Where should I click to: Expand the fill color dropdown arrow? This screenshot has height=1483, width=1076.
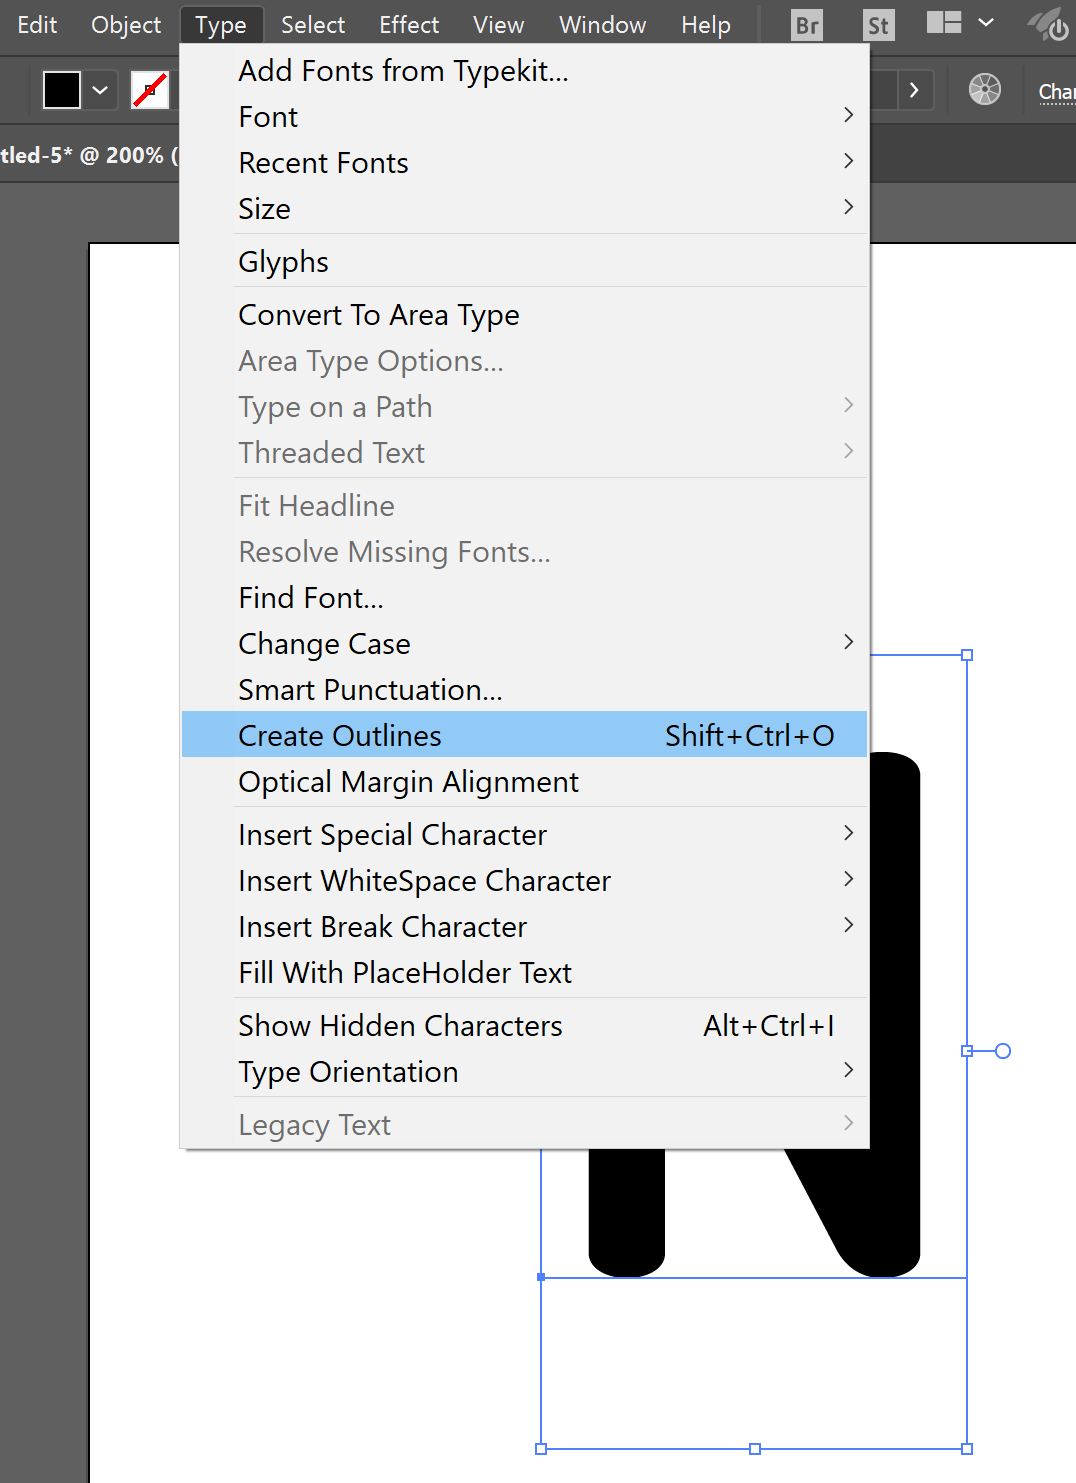click(x=100, y=90)
